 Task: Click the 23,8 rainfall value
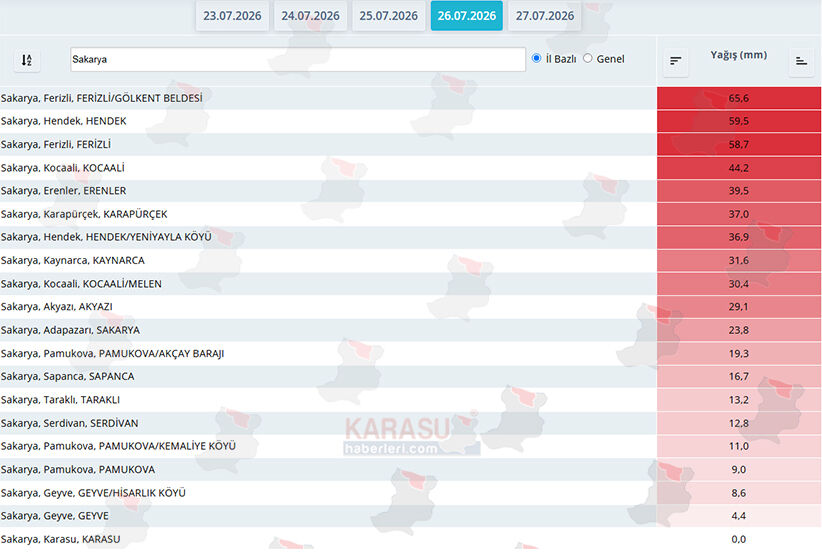coord(739,330)
